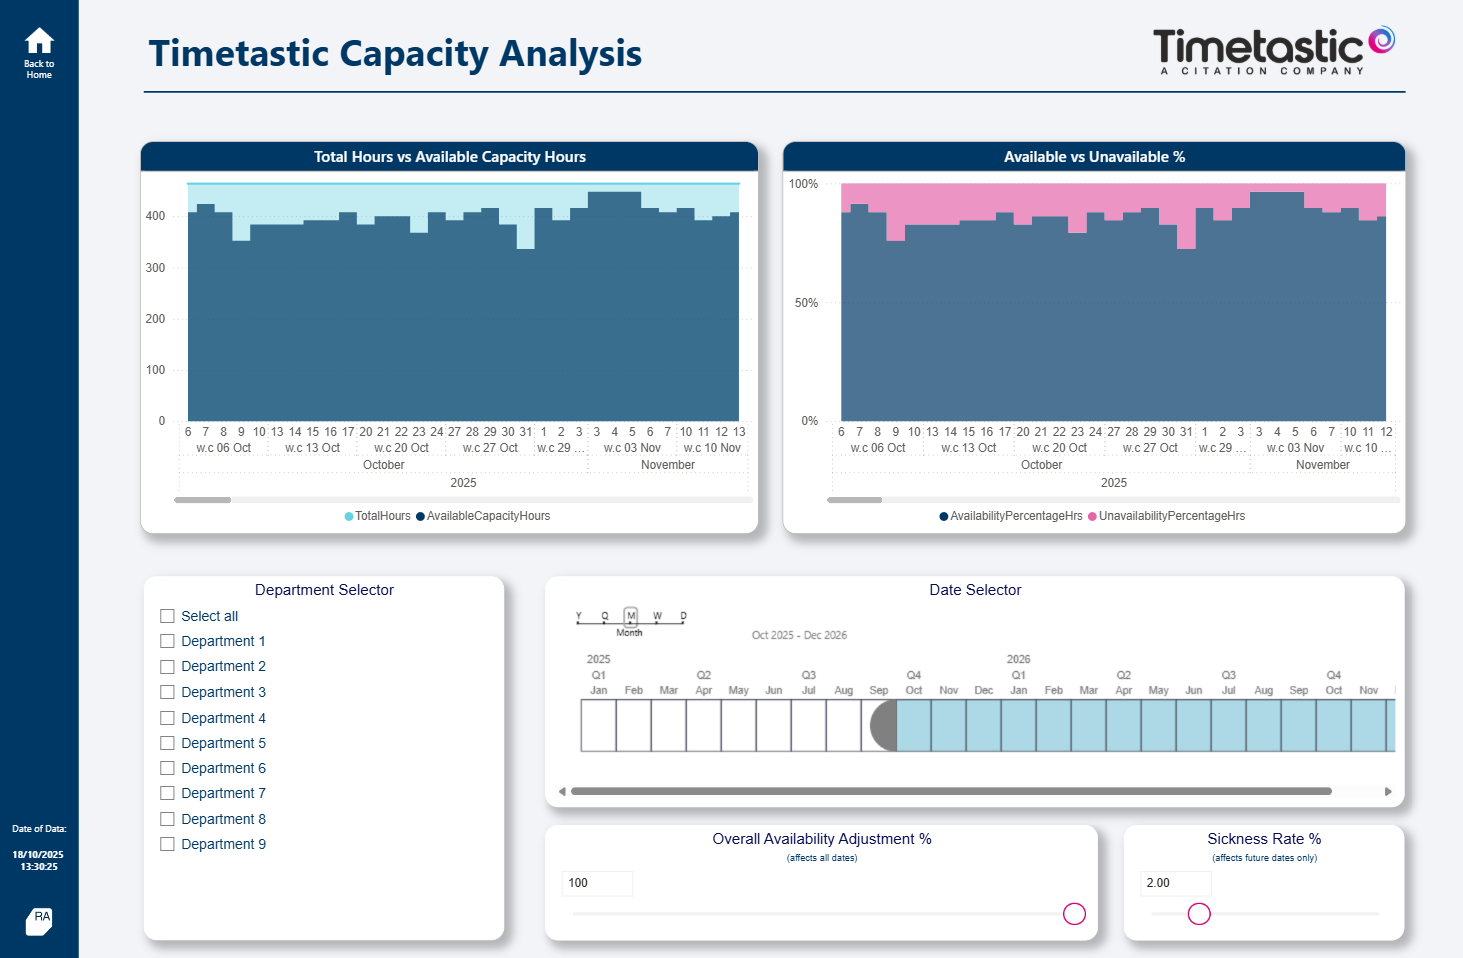Click the availability adjustment value field showing 100
Viewport: 1463px width, 958px height.
pos(597,883)
